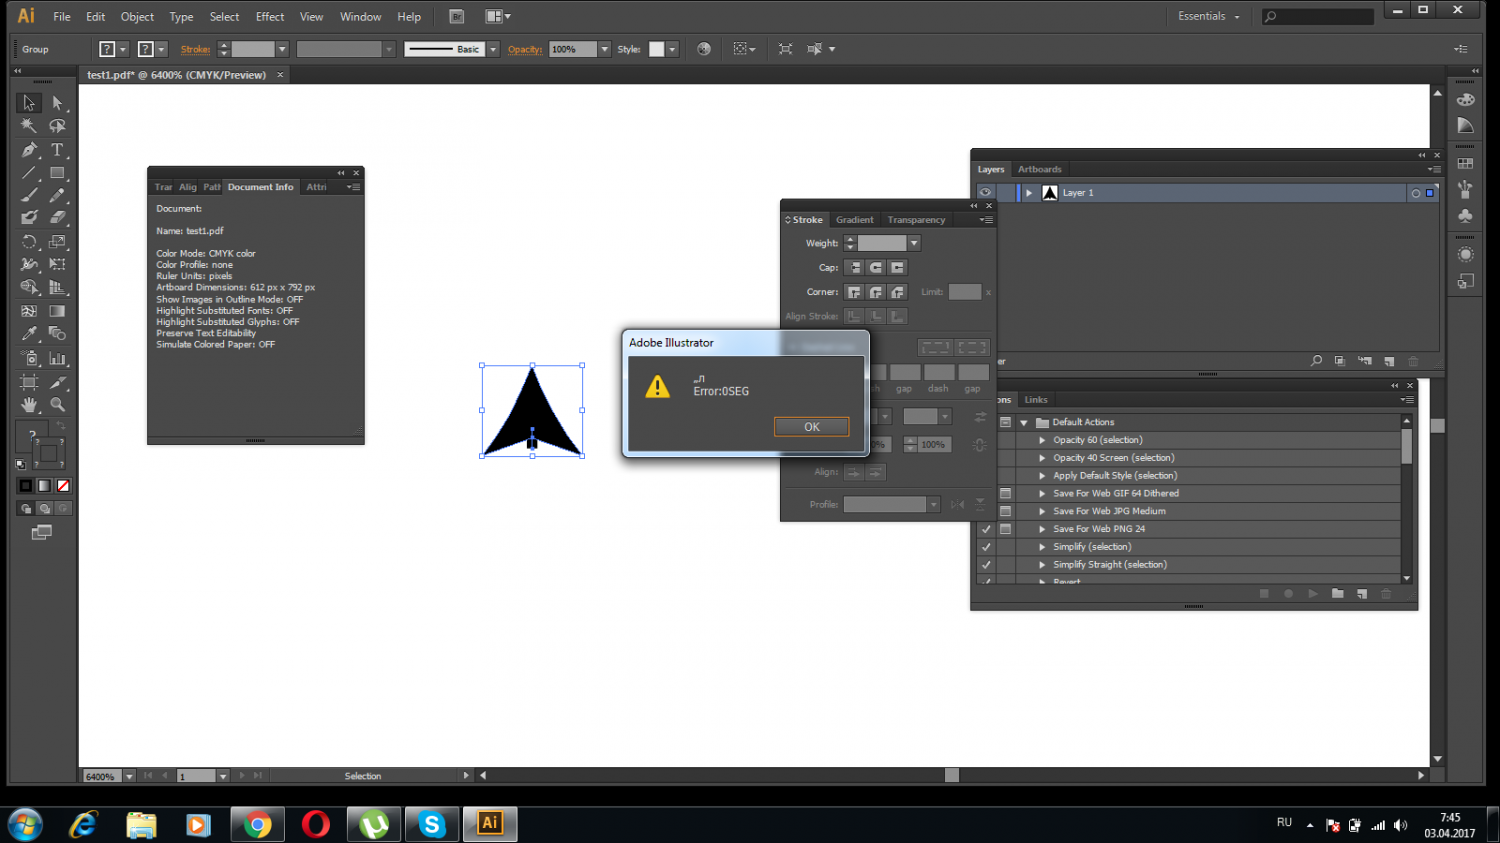Click Change Screen Mode icon in toolbox

click(x=41, y=533)
